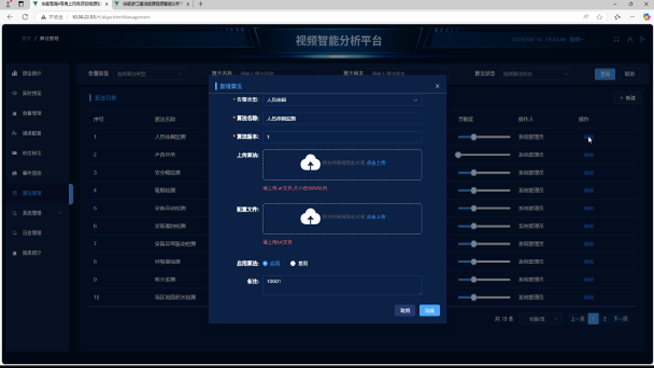Click the user profile icon in header

coord(630,39)
